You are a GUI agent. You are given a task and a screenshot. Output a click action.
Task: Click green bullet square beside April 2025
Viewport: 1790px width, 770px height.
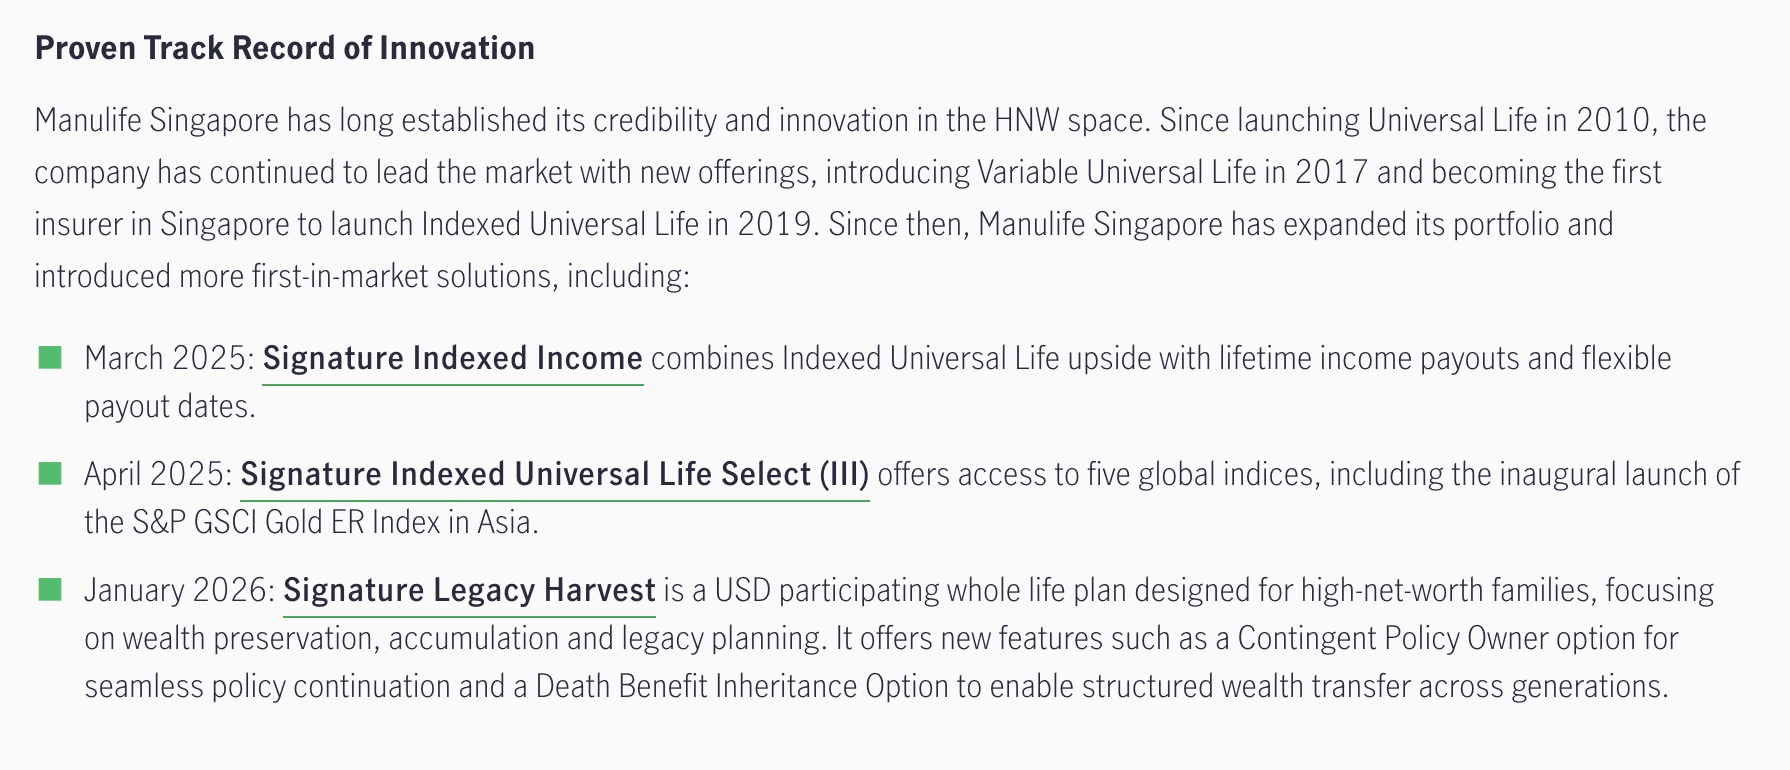coord(49,473)
